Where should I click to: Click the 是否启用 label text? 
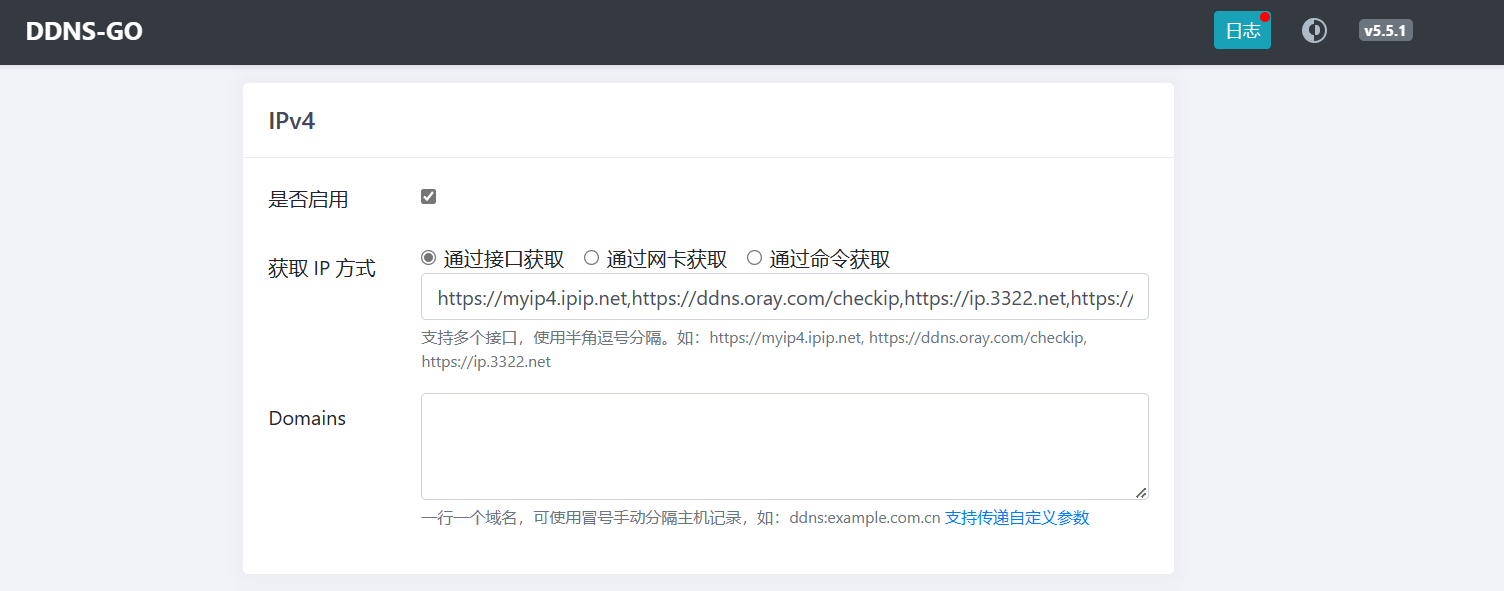pos(308,199)
